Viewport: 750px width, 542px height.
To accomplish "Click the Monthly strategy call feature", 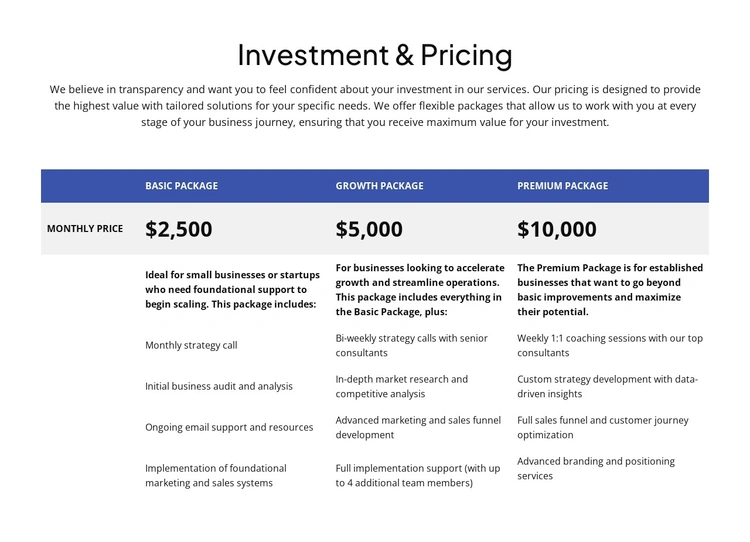I will [191, 346].
